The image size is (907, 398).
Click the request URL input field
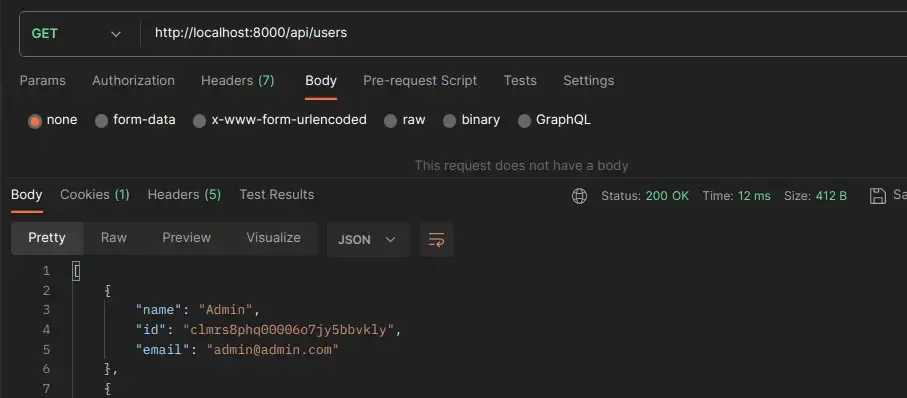(523, 33)
